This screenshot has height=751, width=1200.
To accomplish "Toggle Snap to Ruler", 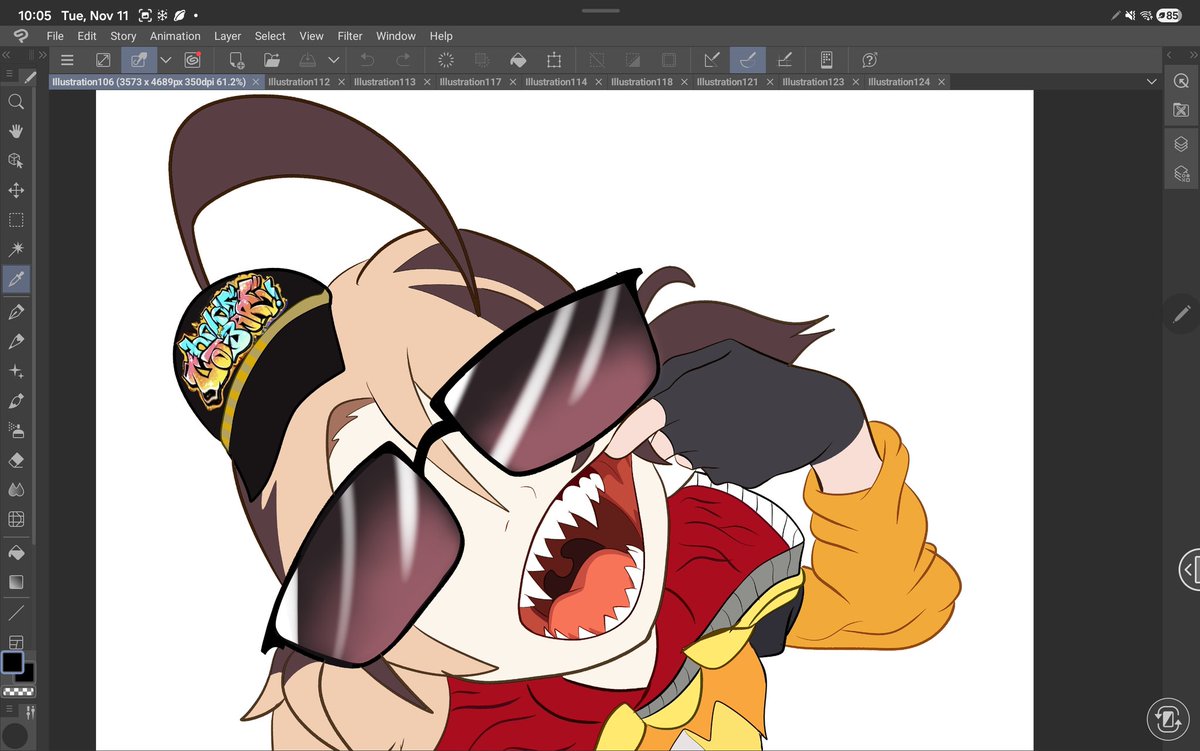I will click(x=713, y=60).
